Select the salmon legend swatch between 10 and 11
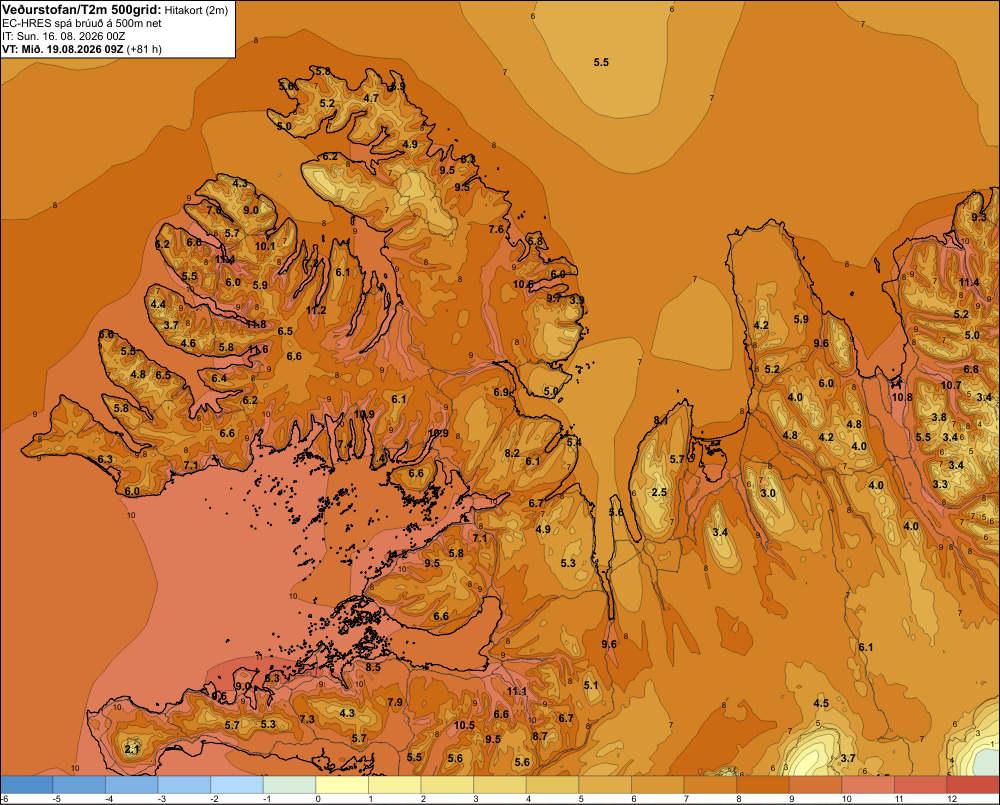The height and width of the screenshot is (805, 1000). pos(868,784)
